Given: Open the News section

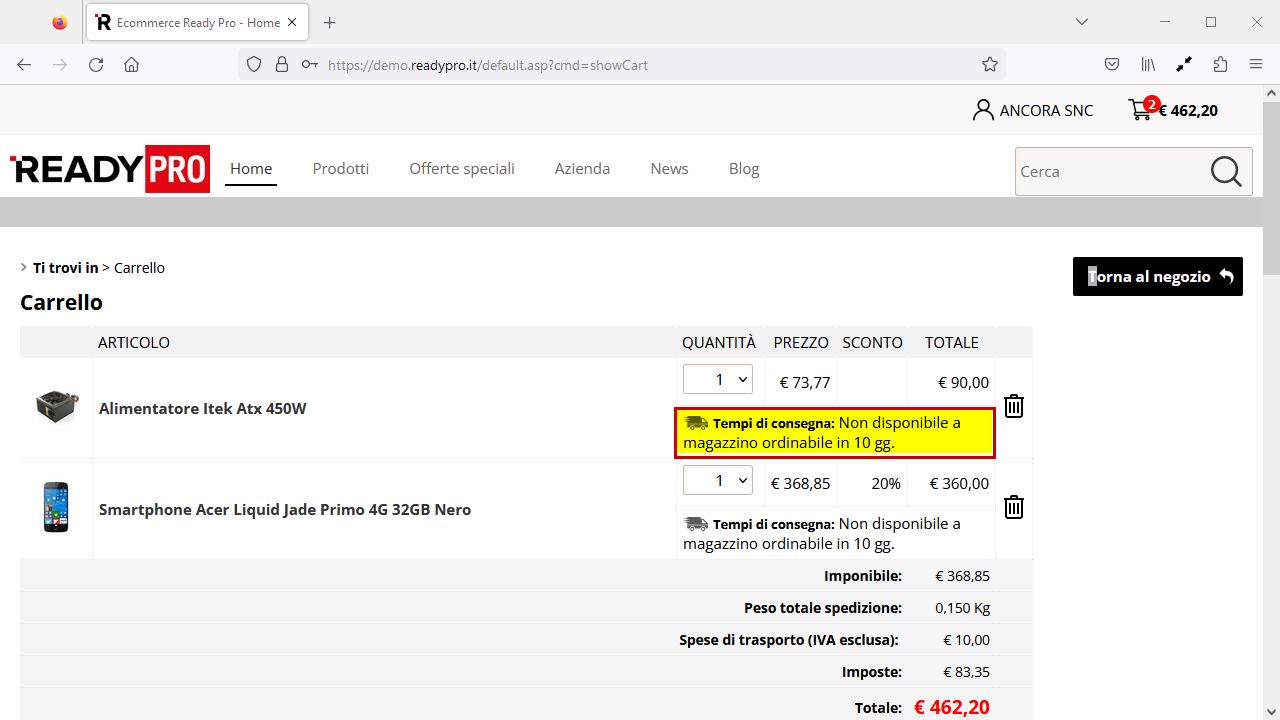Looking at the screenshot, I should pos(669,169).
